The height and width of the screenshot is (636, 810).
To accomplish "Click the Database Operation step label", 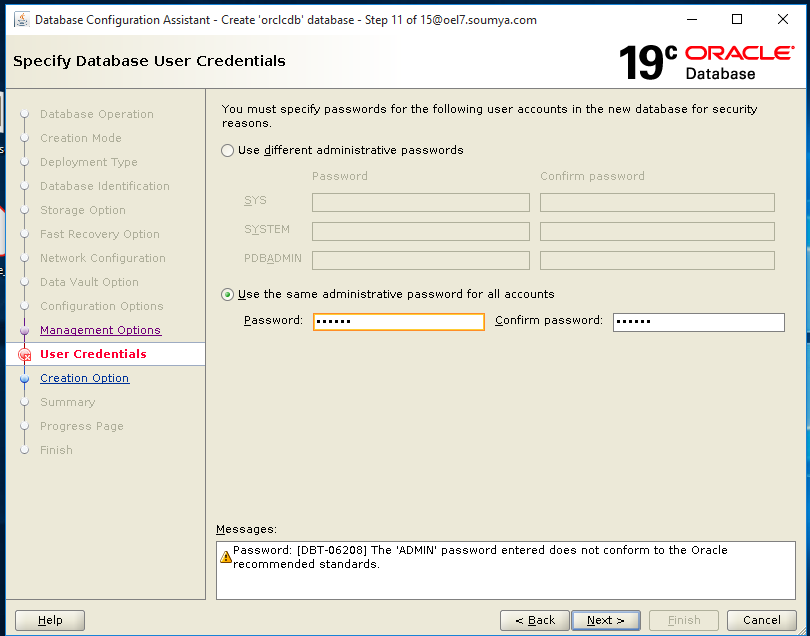I will click(x=97, y=114).
